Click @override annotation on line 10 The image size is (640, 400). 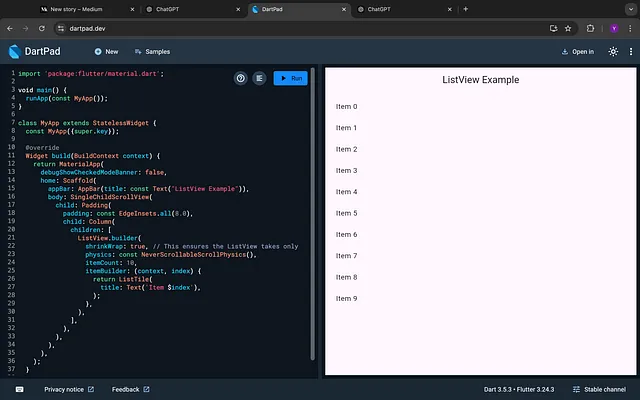(x=42, y=148)
